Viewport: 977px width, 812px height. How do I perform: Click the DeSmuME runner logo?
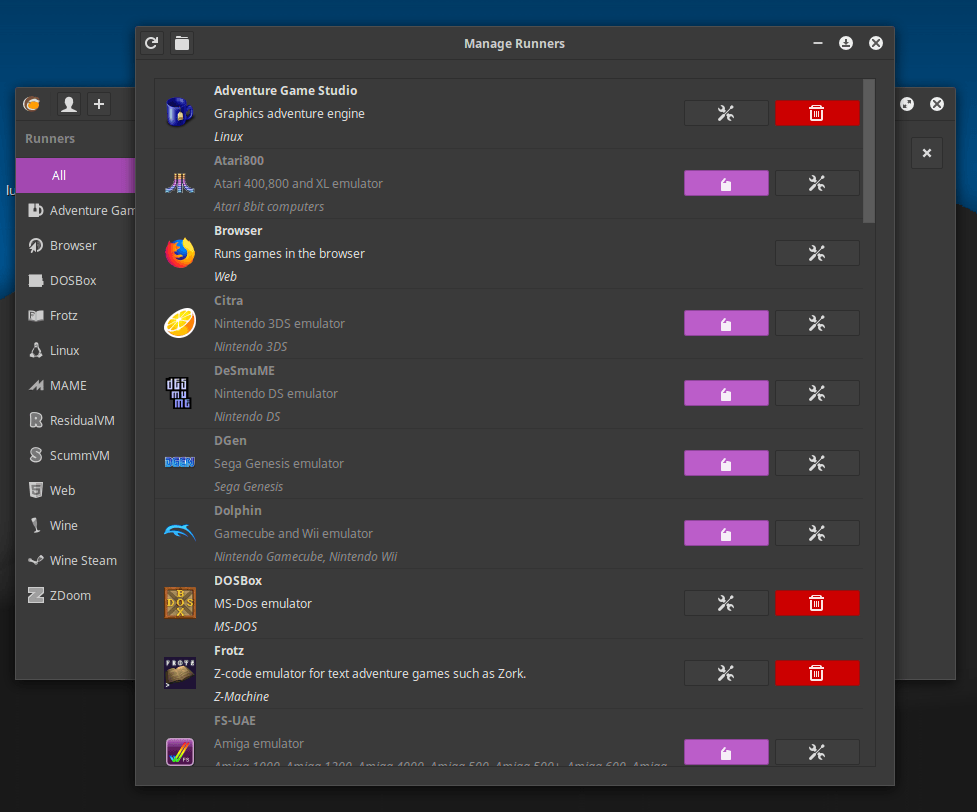pos(179,393)
